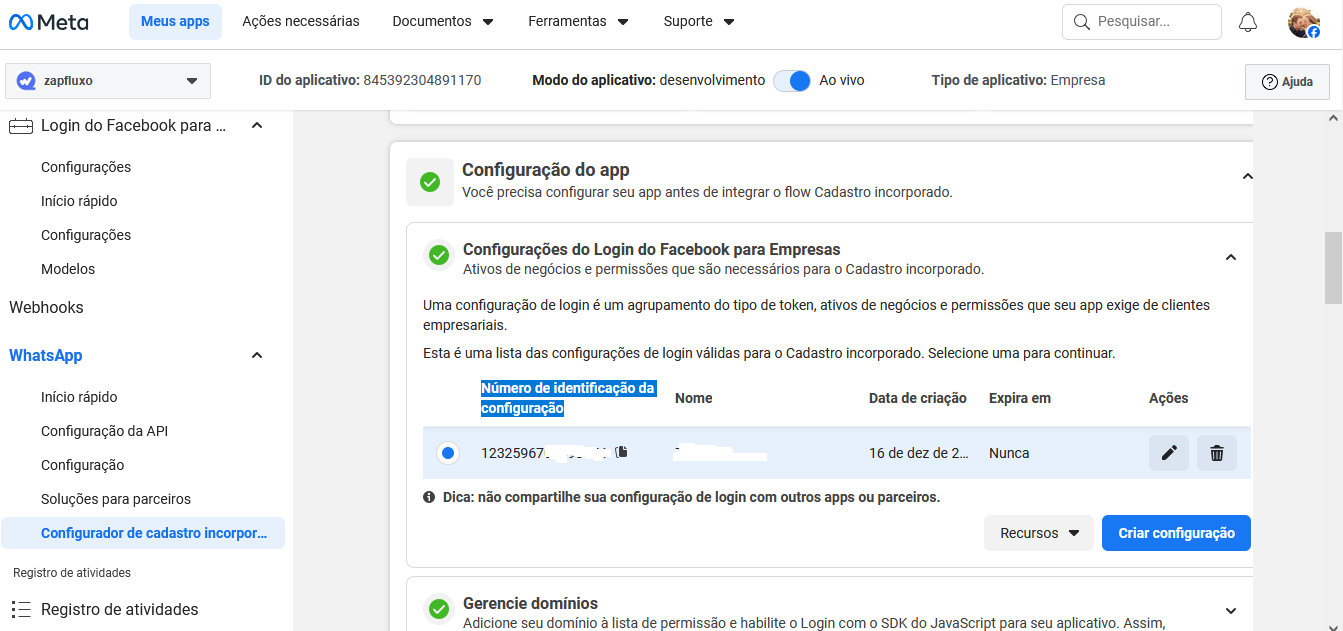The height and width of the screenshot is (631, 1343).
Task: Expand the Gerencie domínios section
Action: point(1230,610)
